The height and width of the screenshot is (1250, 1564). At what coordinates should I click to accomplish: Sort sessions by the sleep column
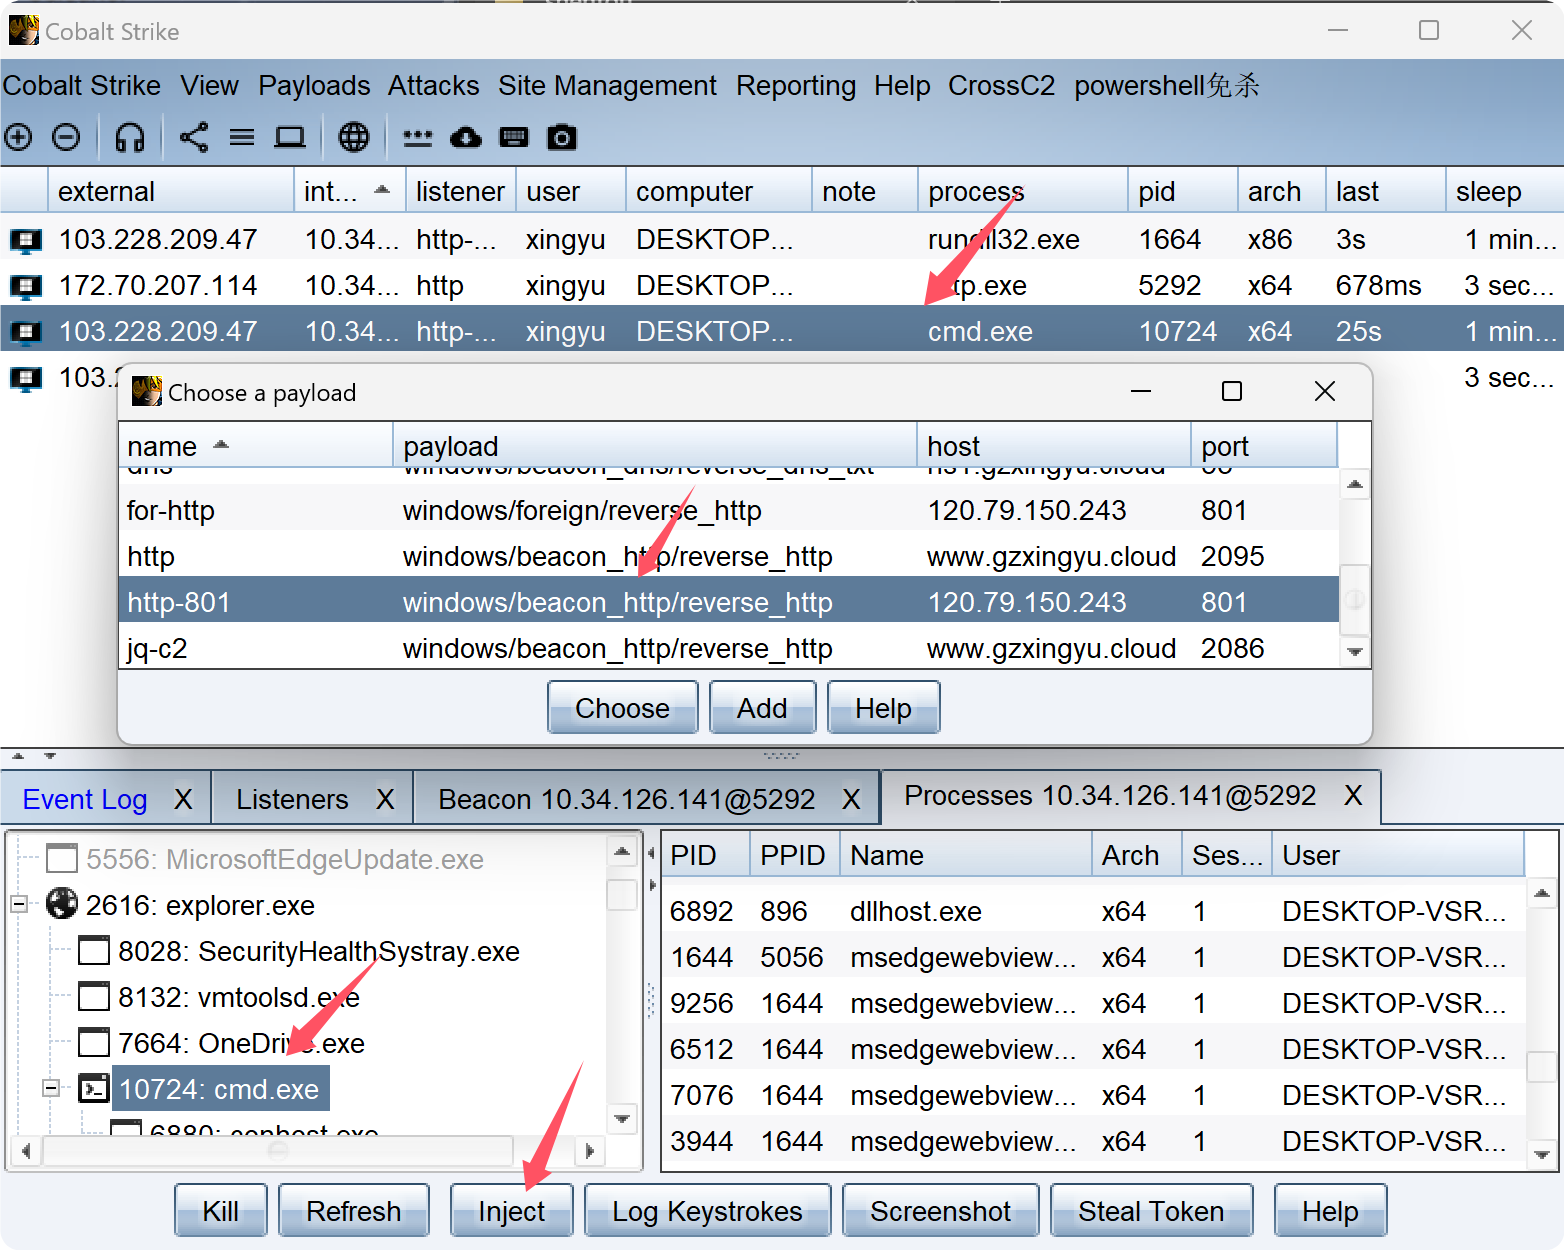tap(1504, 191)
